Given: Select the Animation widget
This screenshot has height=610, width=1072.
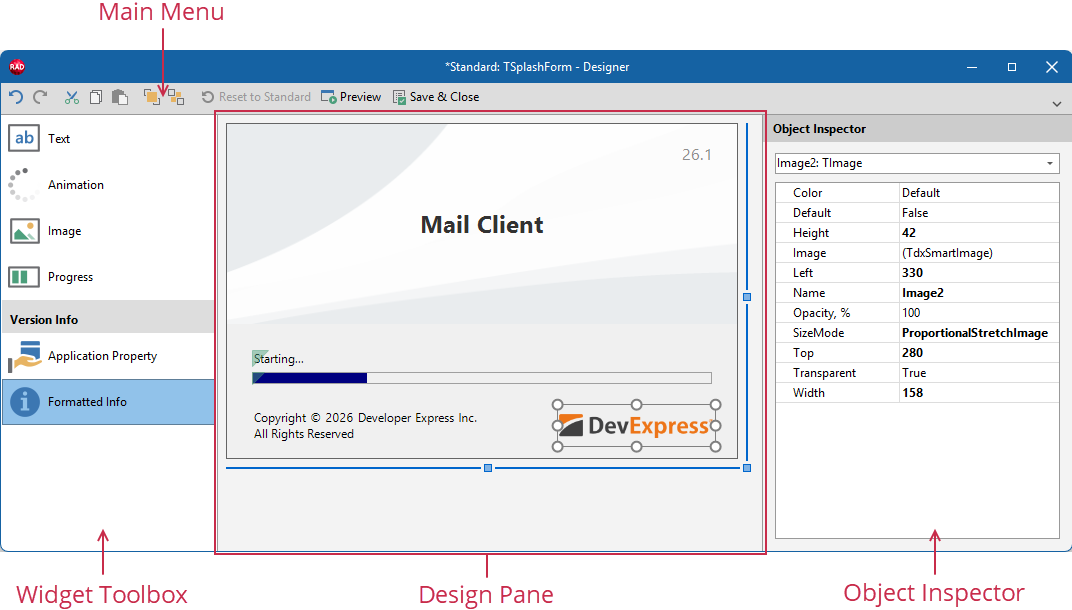Looking at the screenshot, I should [x=108, y=185].
